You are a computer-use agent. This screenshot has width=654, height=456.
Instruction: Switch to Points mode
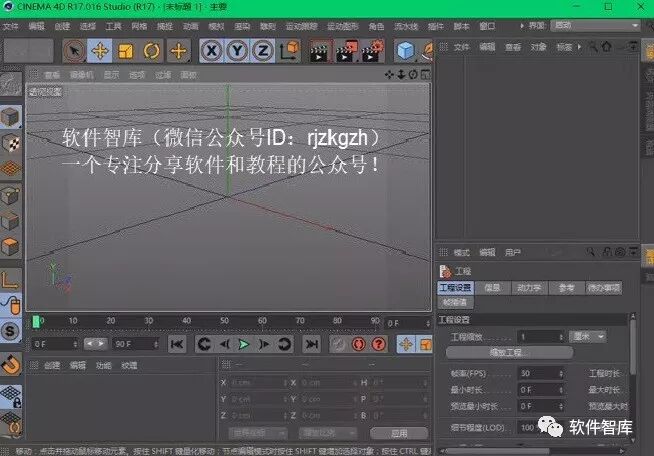point(10,195)
